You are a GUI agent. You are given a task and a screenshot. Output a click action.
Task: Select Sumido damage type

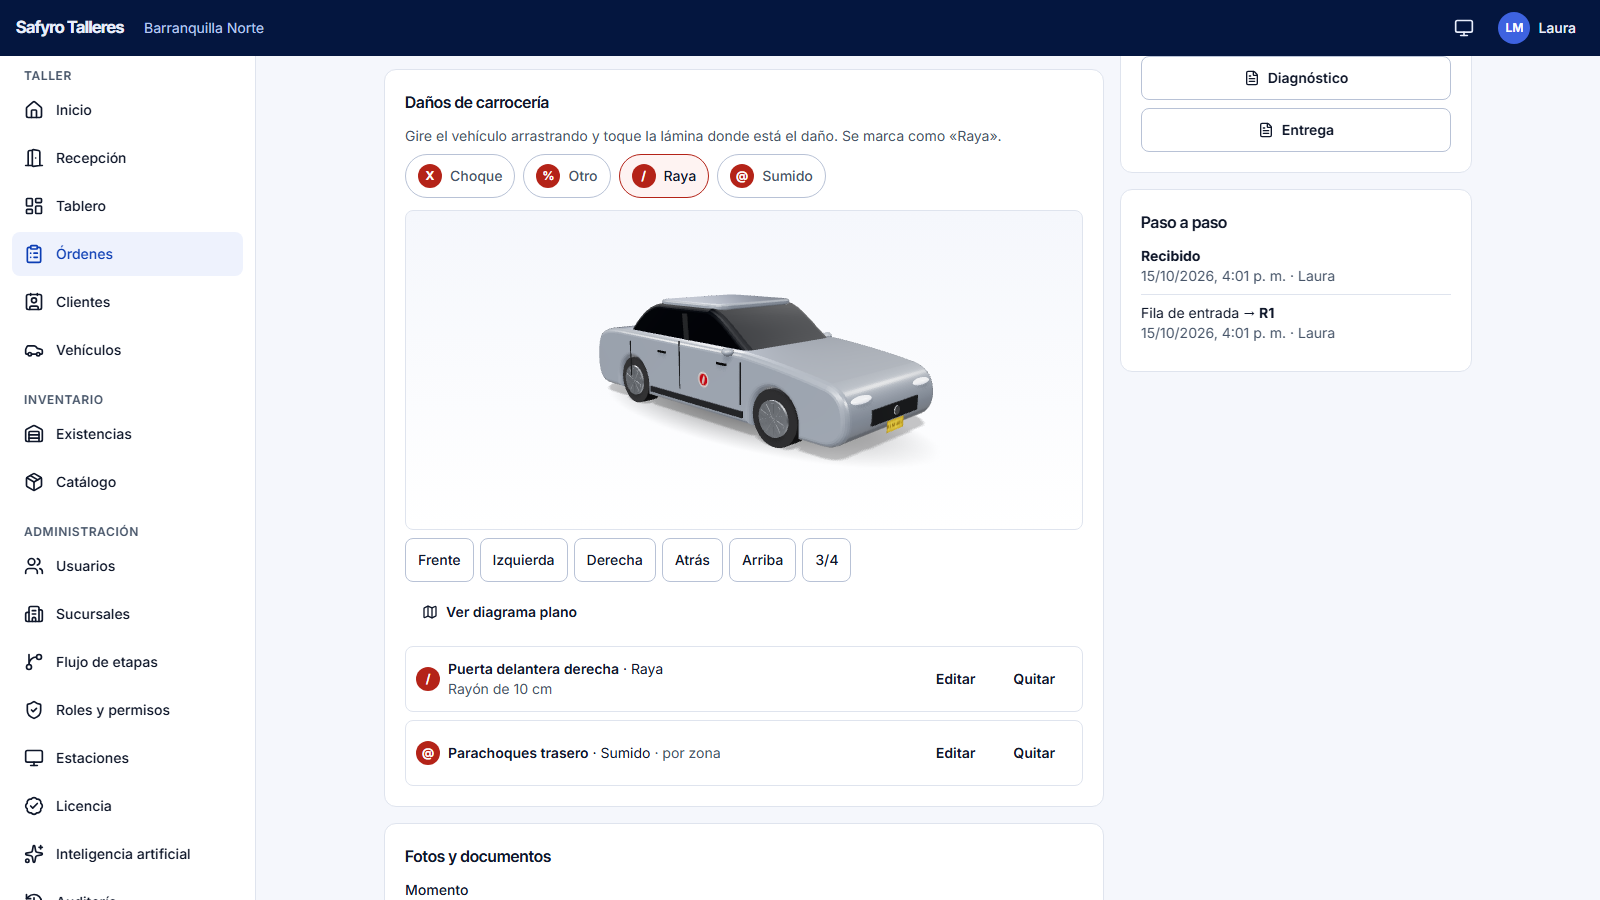771,176
